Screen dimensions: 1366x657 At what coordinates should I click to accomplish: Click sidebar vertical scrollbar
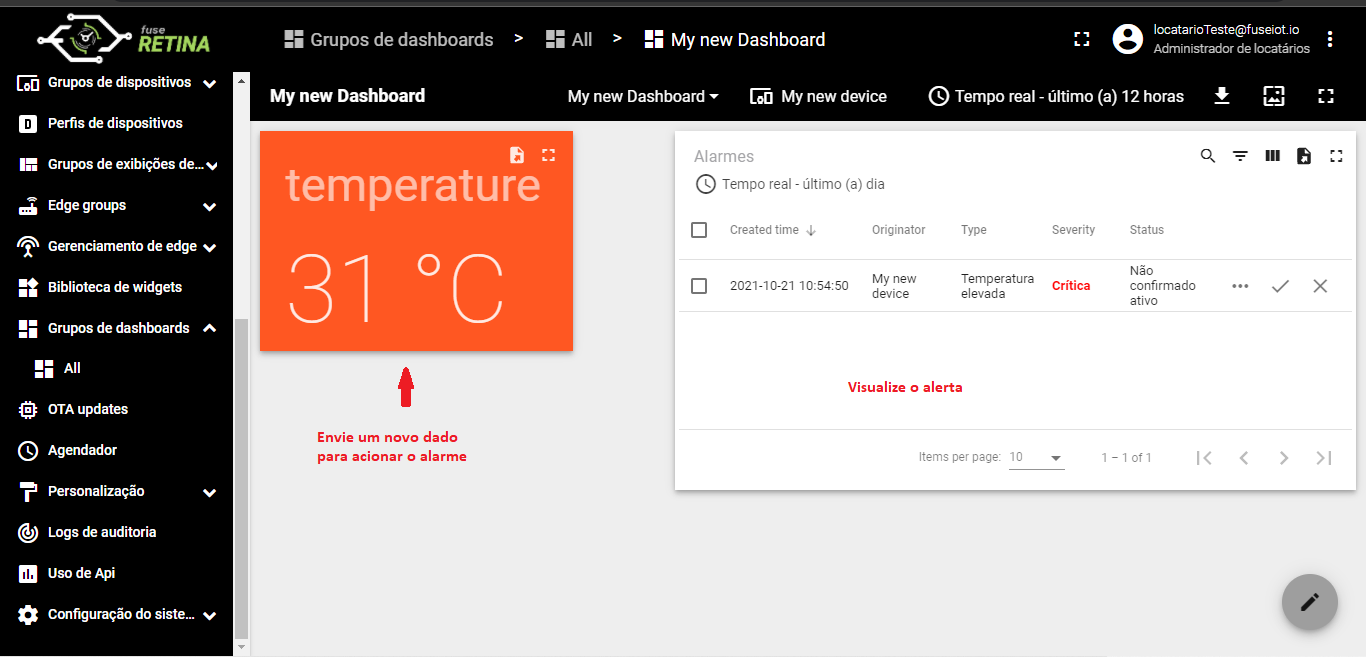point(240,478)
